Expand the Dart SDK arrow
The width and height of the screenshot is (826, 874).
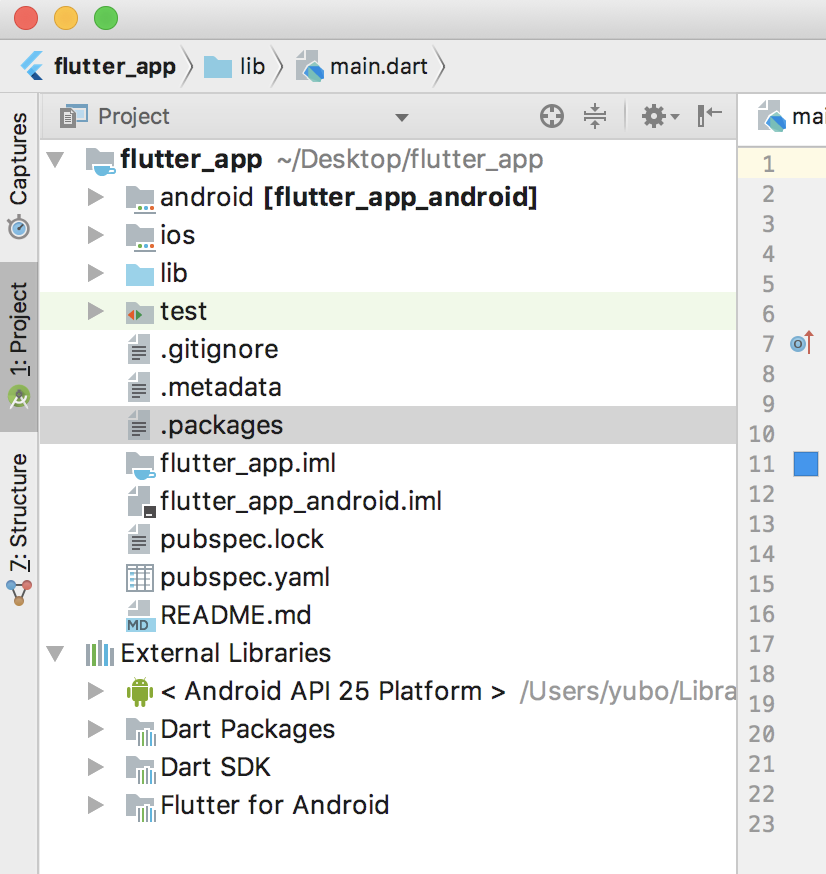96,766
